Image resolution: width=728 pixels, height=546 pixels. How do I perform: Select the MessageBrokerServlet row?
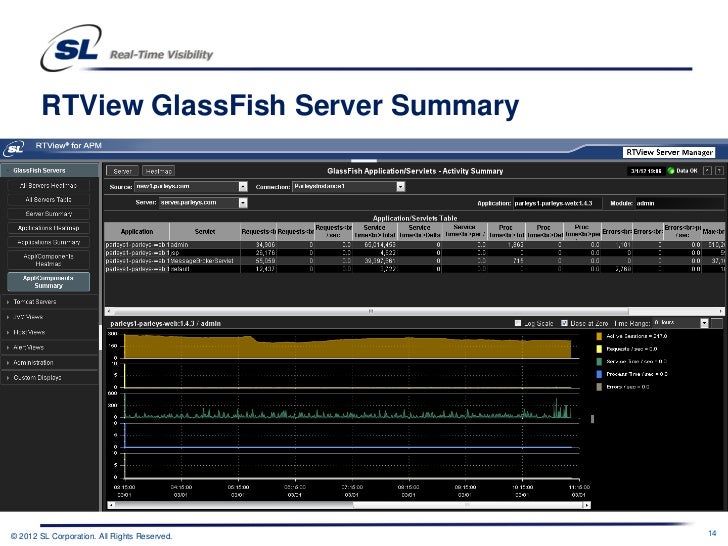(414, 261)
